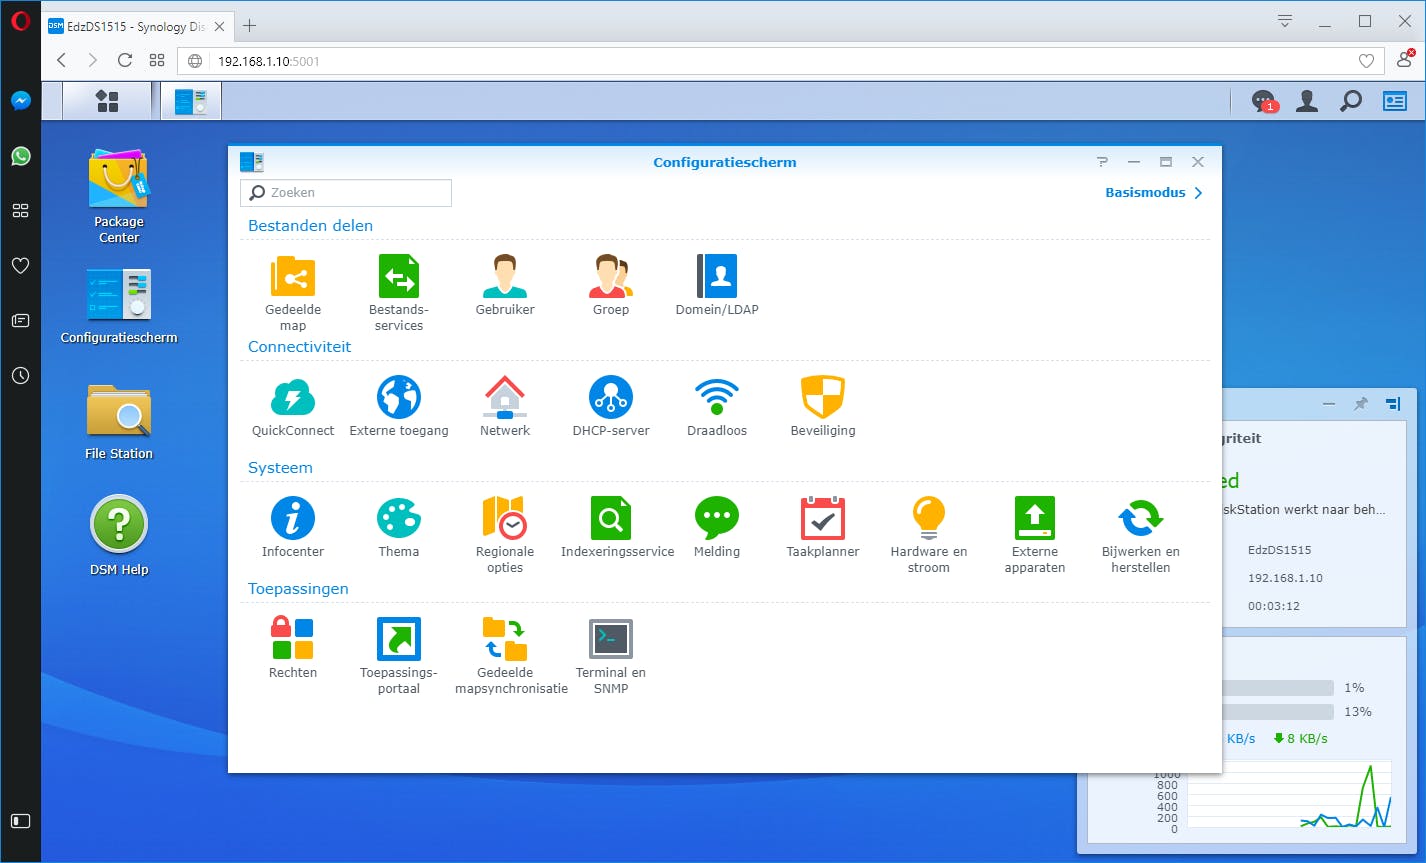Open DSM notifications
This screenshot has height=863, width=1426.
click(1264, 101)
